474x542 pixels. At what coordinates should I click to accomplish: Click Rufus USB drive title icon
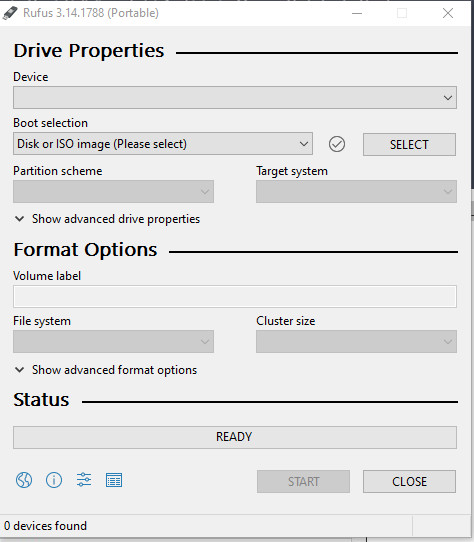pos(10,13)
